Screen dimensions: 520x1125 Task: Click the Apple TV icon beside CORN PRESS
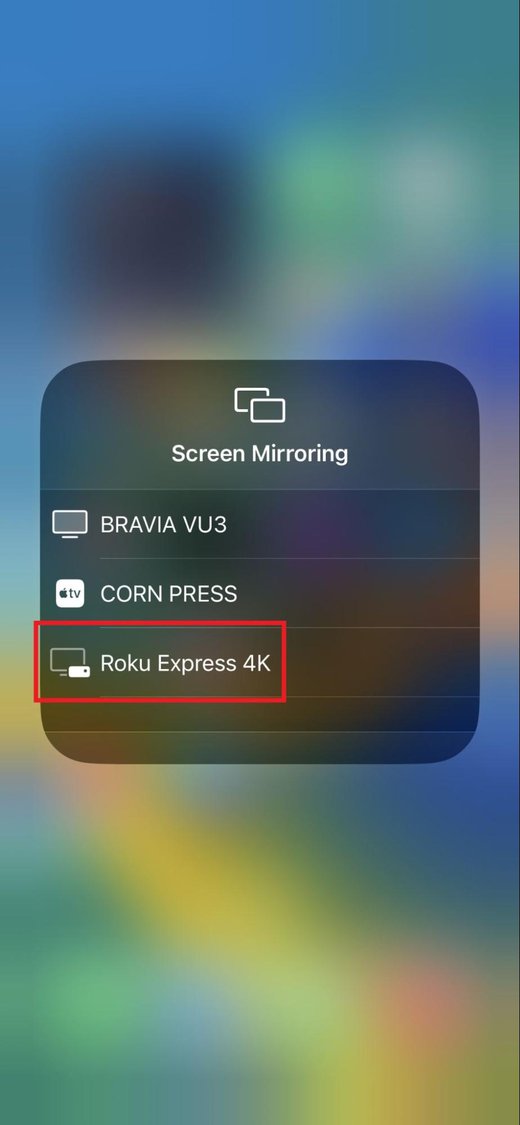[70, 593]
